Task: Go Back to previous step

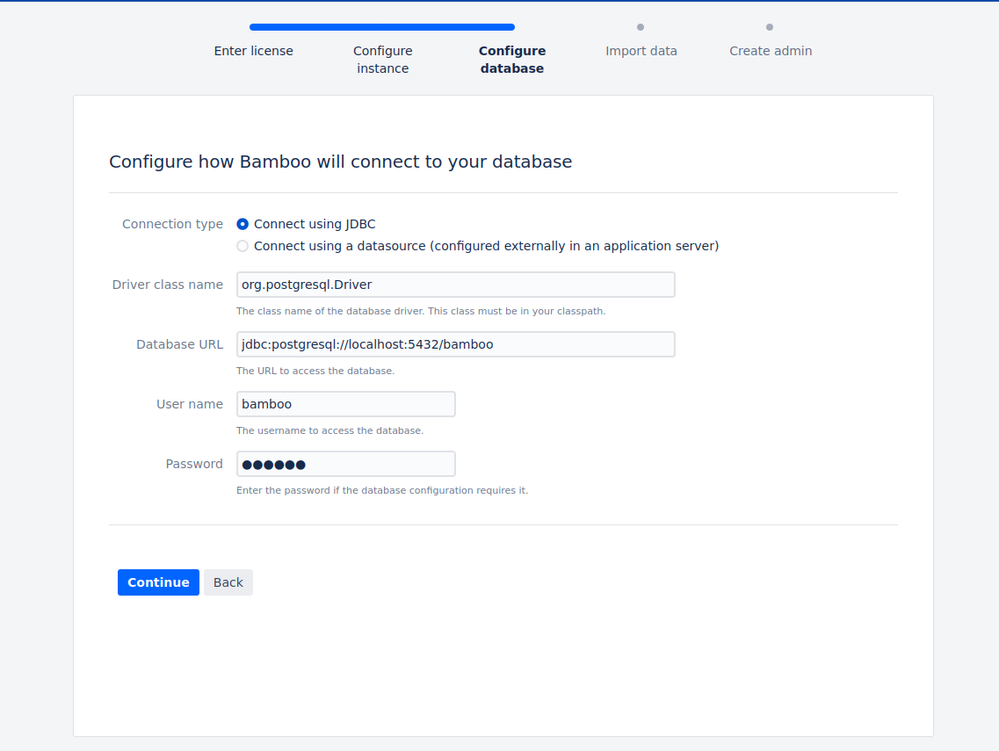Action: point(228,583)
